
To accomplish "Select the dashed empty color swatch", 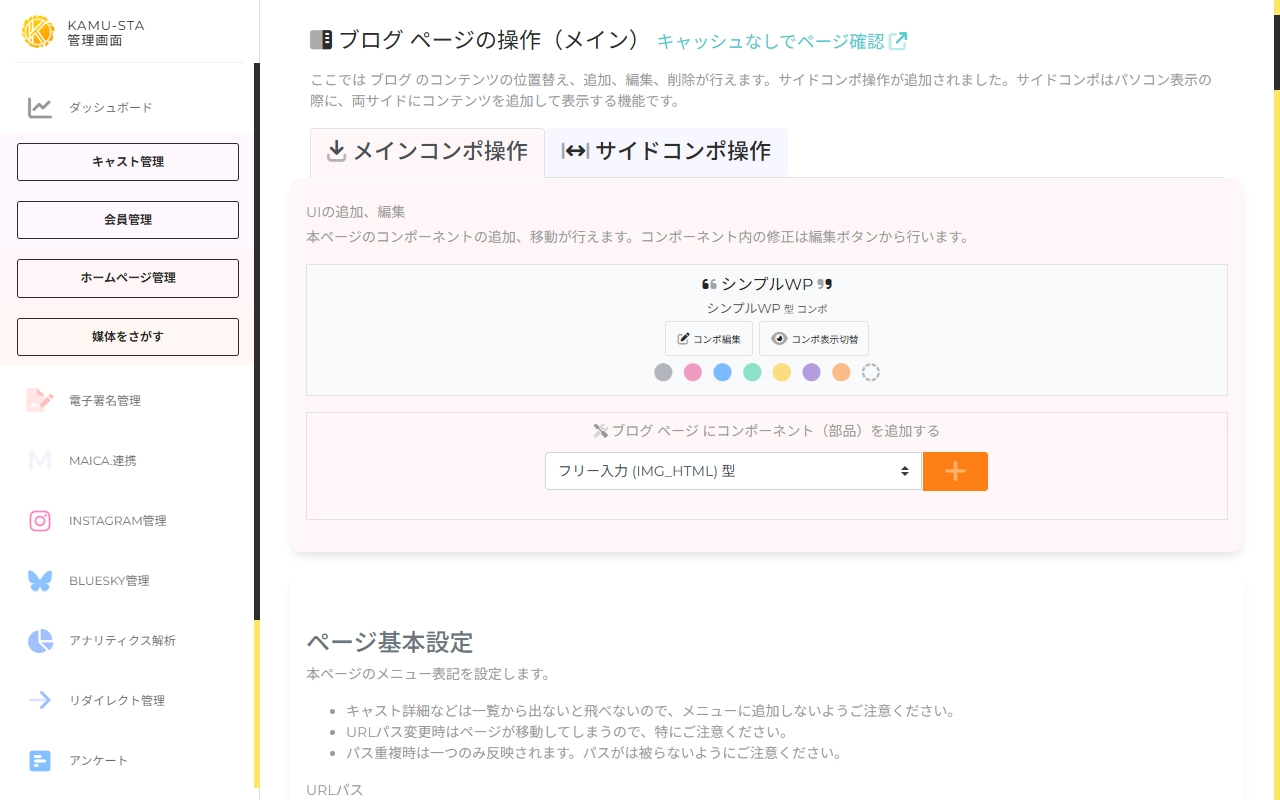I will (871, 372).
